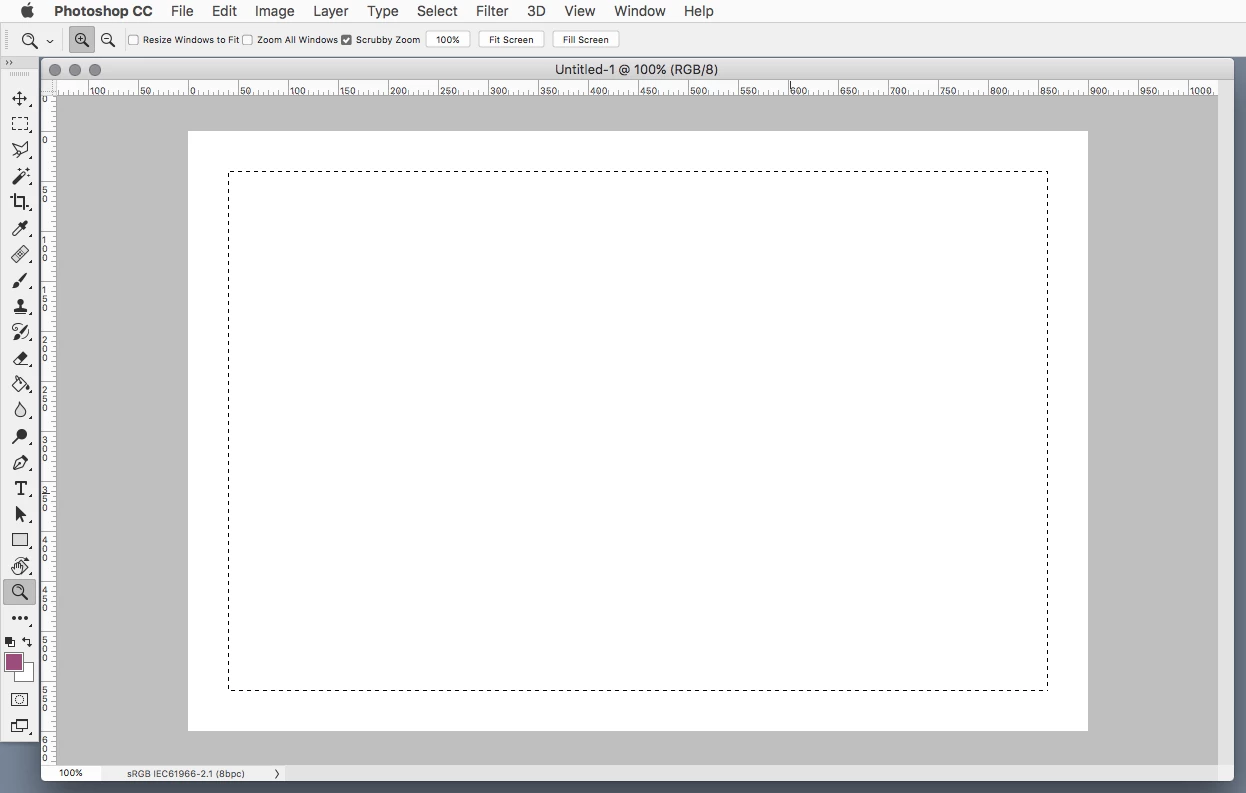This screenshot has height=793, width=1246.
Task: Open the Type menu
Action: tap(383, 11)
